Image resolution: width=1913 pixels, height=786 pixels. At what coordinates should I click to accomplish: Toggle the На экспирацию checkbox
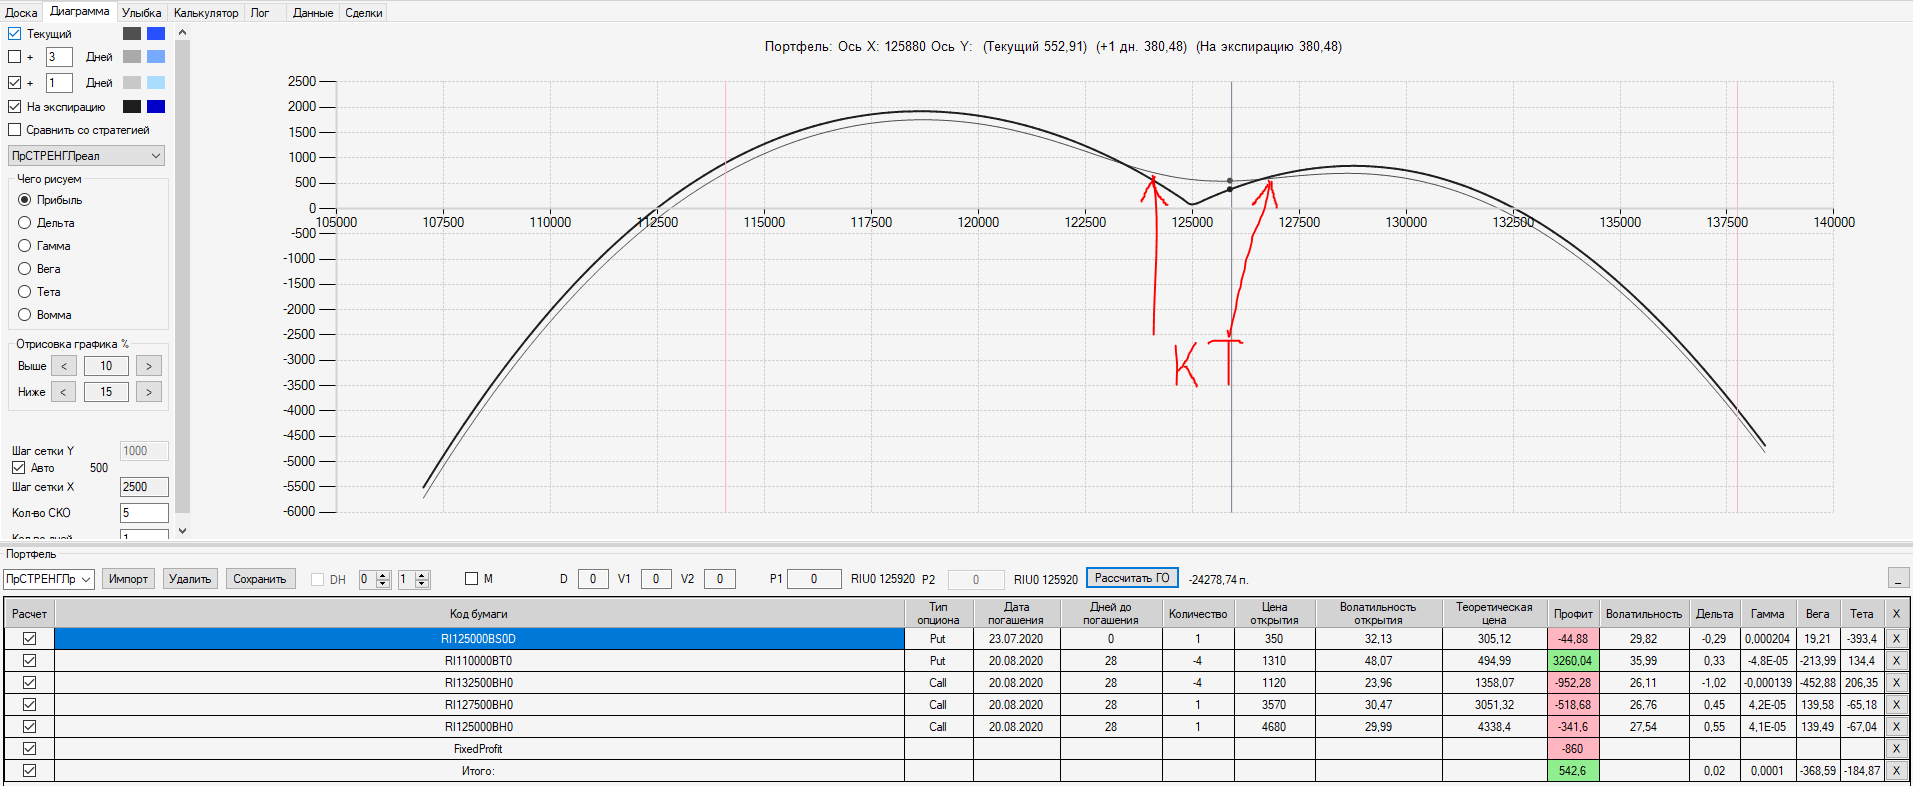[x=15, y=107]
